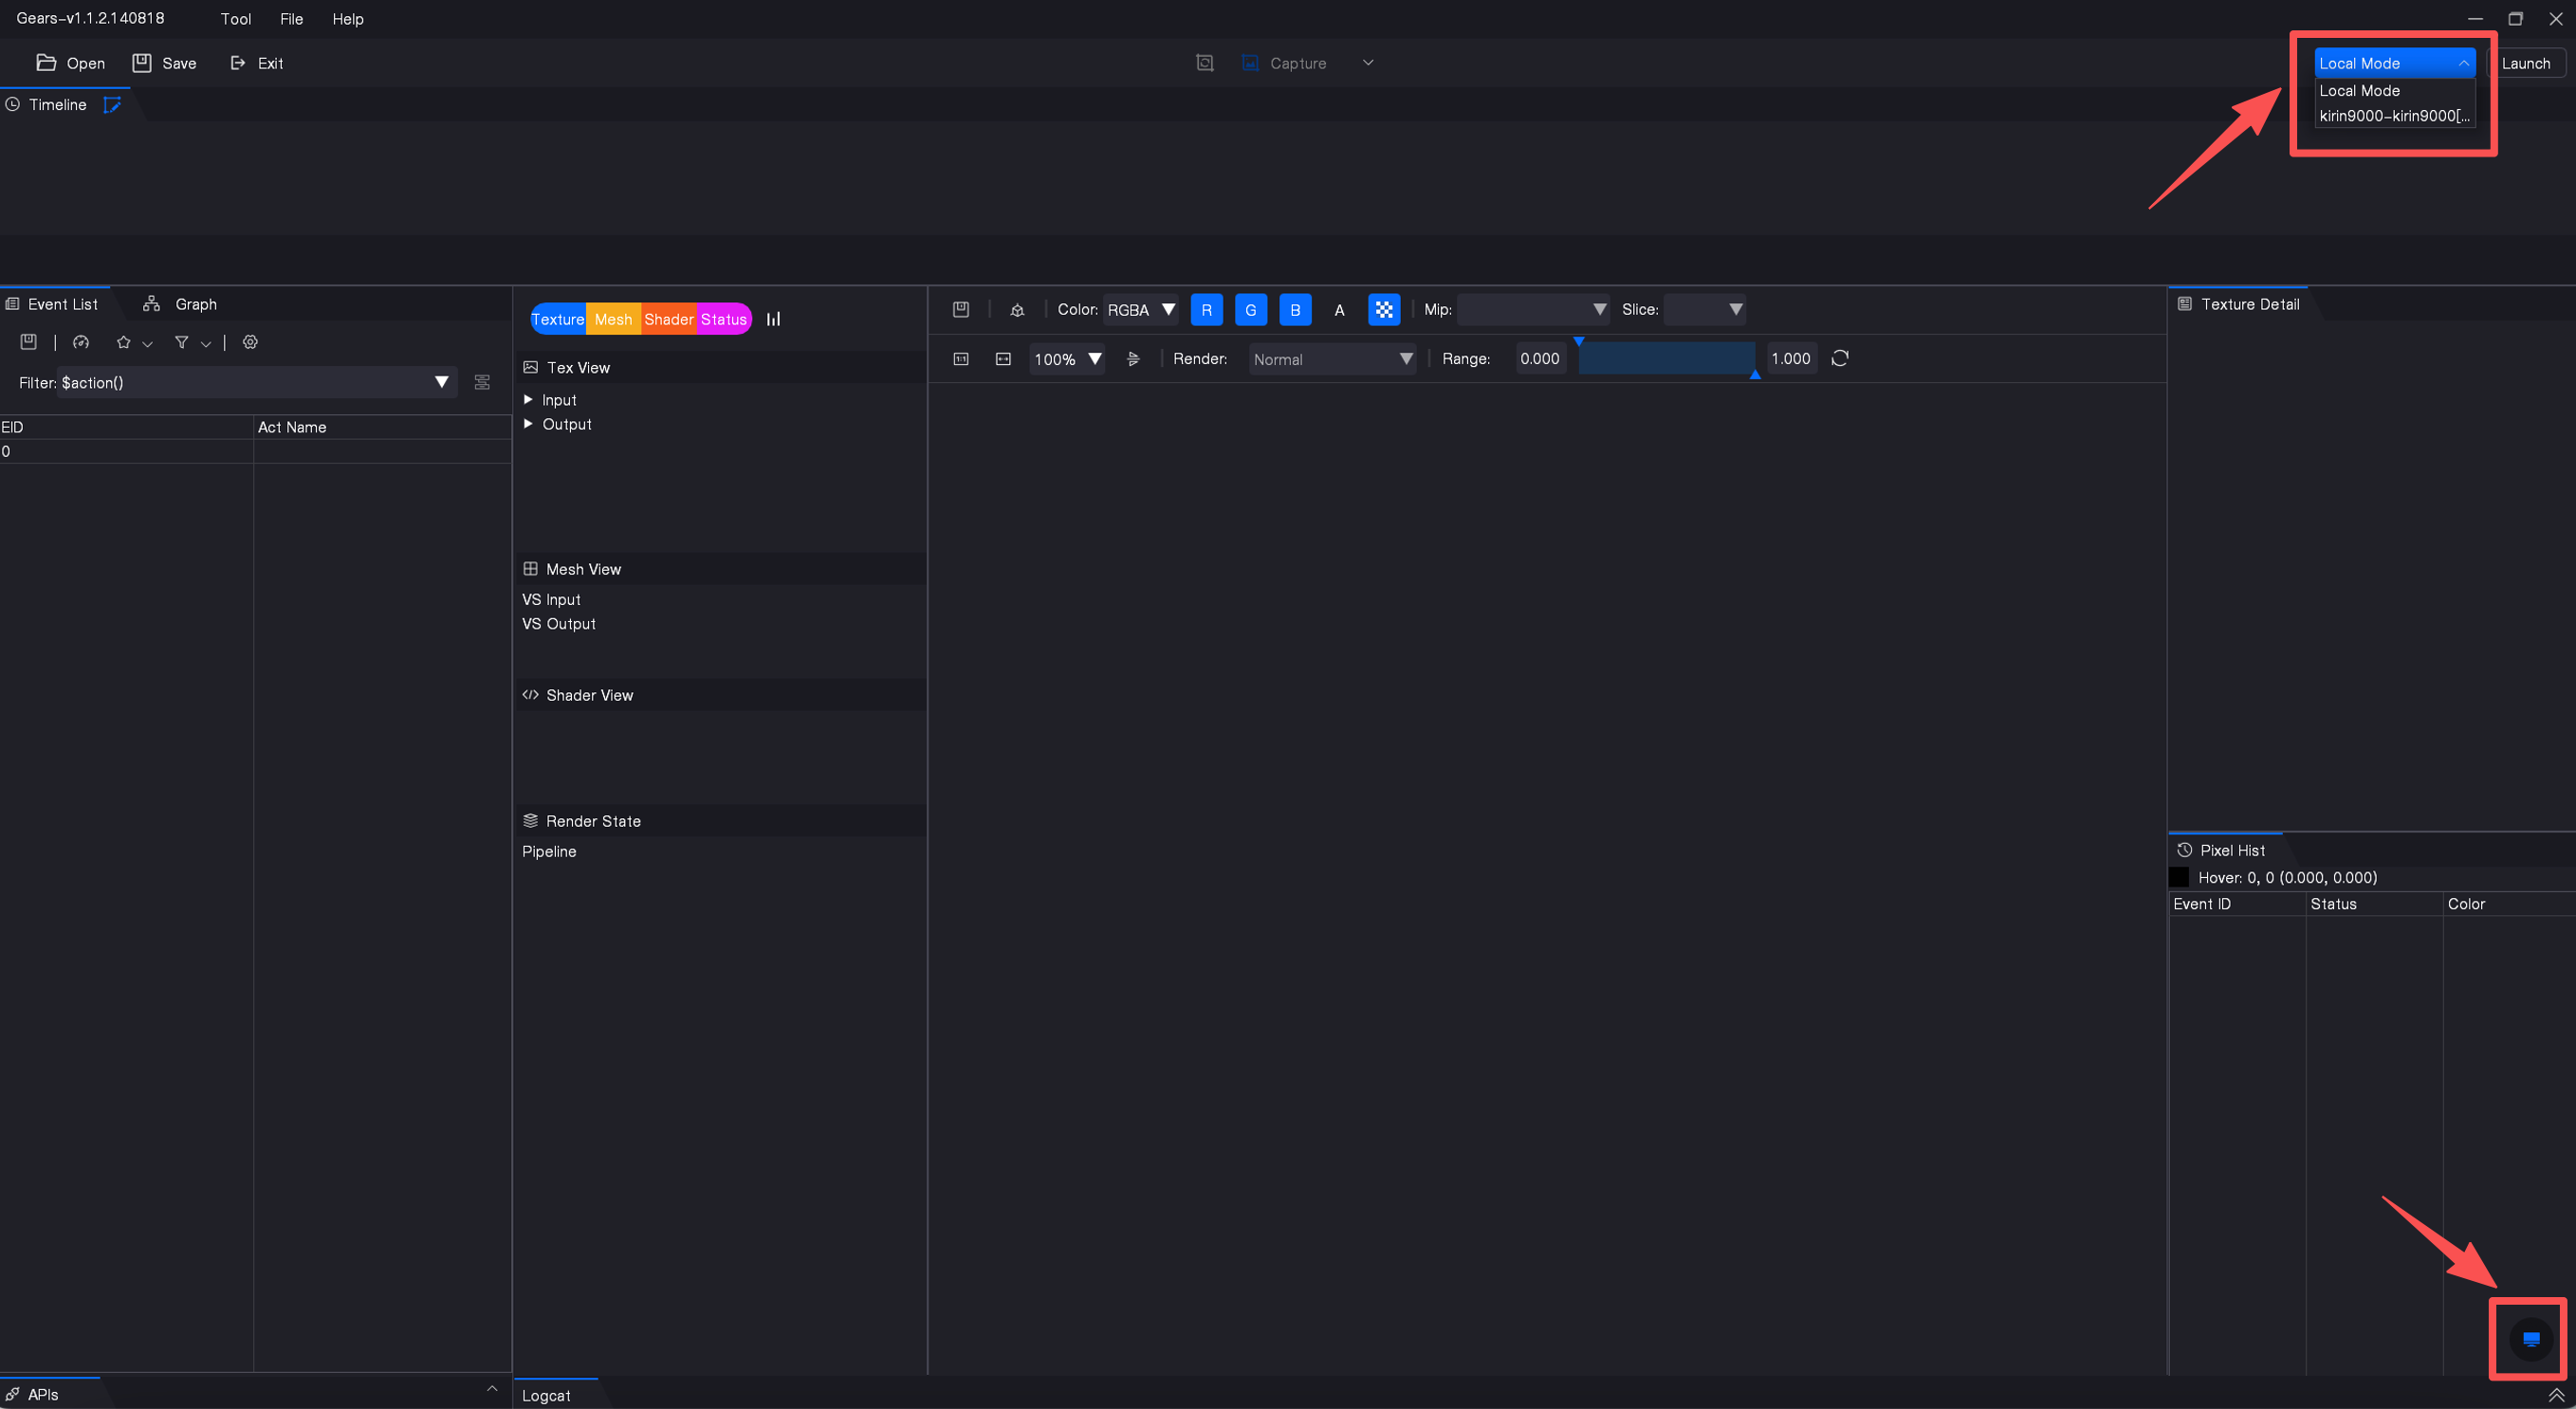Click the Range maximum 1.000 field
Image resolution: width=2576 pixels, height=1409 pixels.
point(1791,359)
